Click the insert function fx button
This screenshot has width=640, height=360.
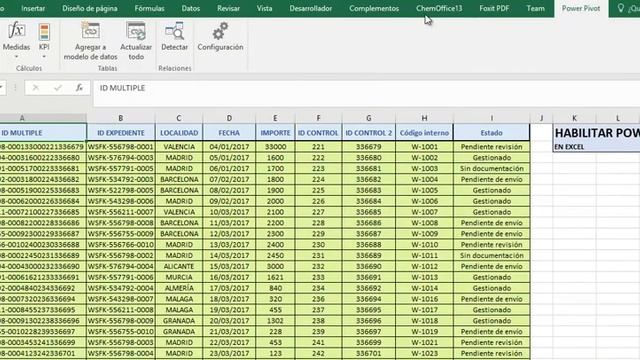pos(79,88)
